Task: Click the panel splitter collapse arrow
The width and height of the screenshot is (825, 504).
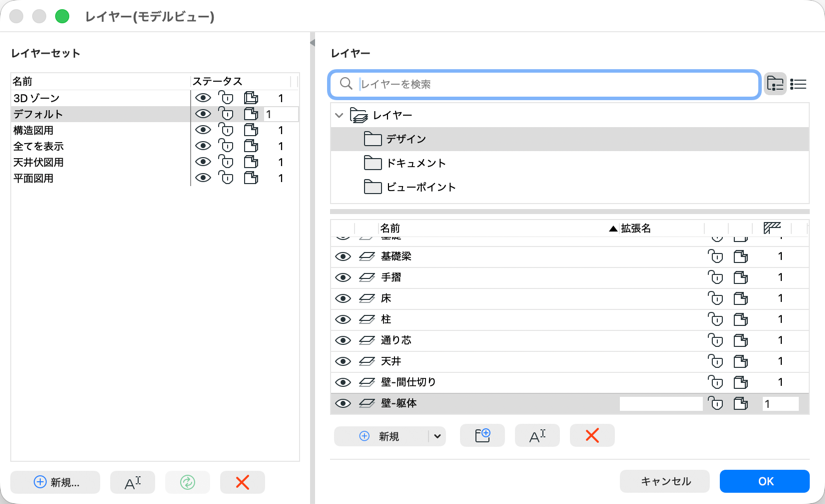Action: (x=313, y=43)
